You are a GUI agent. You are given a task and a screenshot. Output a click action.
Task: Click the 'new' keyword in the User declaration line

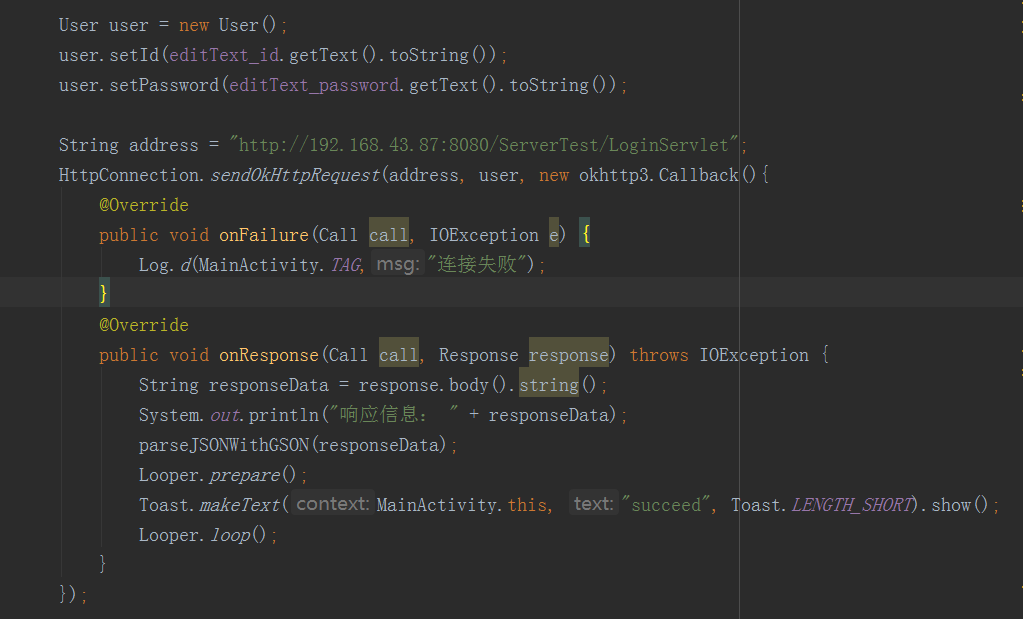click(194, 25)
